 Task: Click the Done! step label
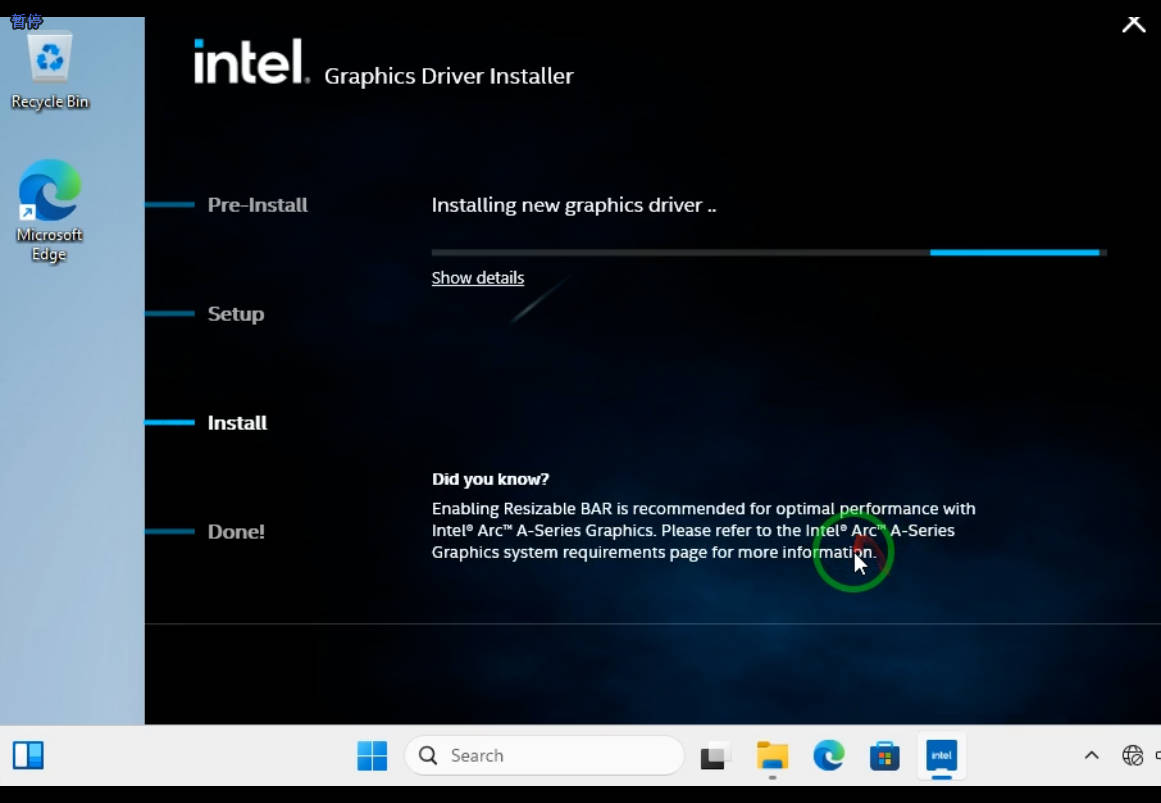point(235,531)
